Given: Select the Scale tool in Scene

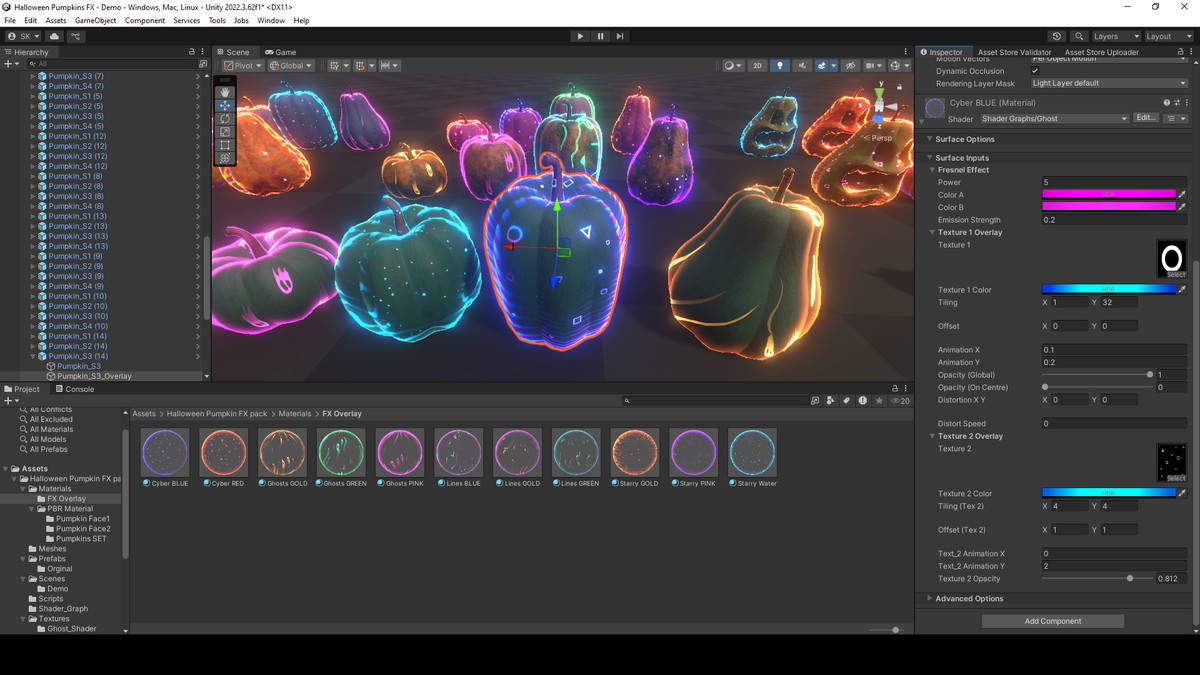Looking at the screenshot, I should pyautogui.click(x=225, y=132).
